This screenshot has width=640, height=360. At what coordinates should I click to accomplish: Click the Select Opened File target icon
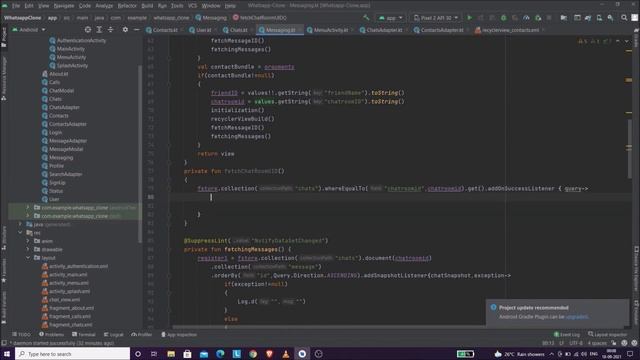point(88,30)
